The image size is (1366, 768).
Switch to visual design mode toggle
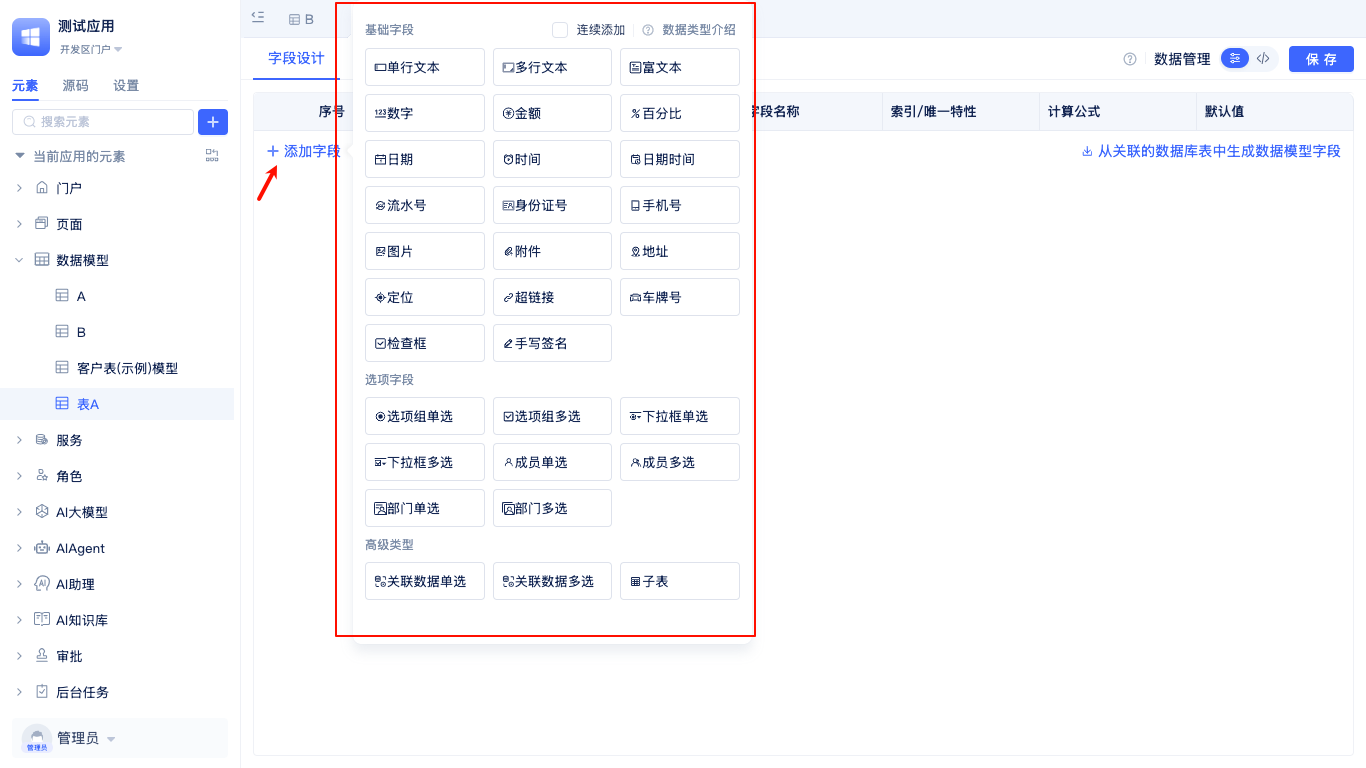pos(1235,59)
